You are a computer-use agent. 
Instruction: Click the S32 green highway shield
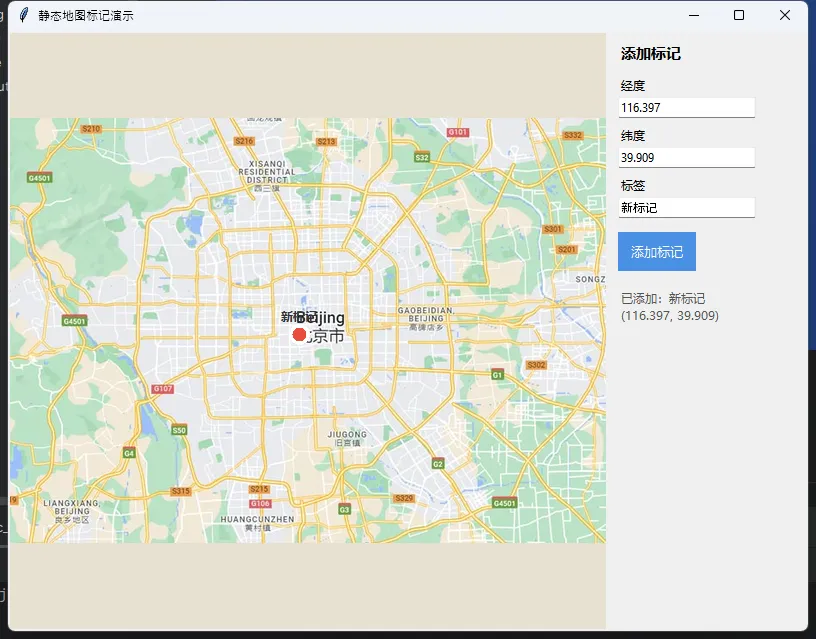(422, 157)
